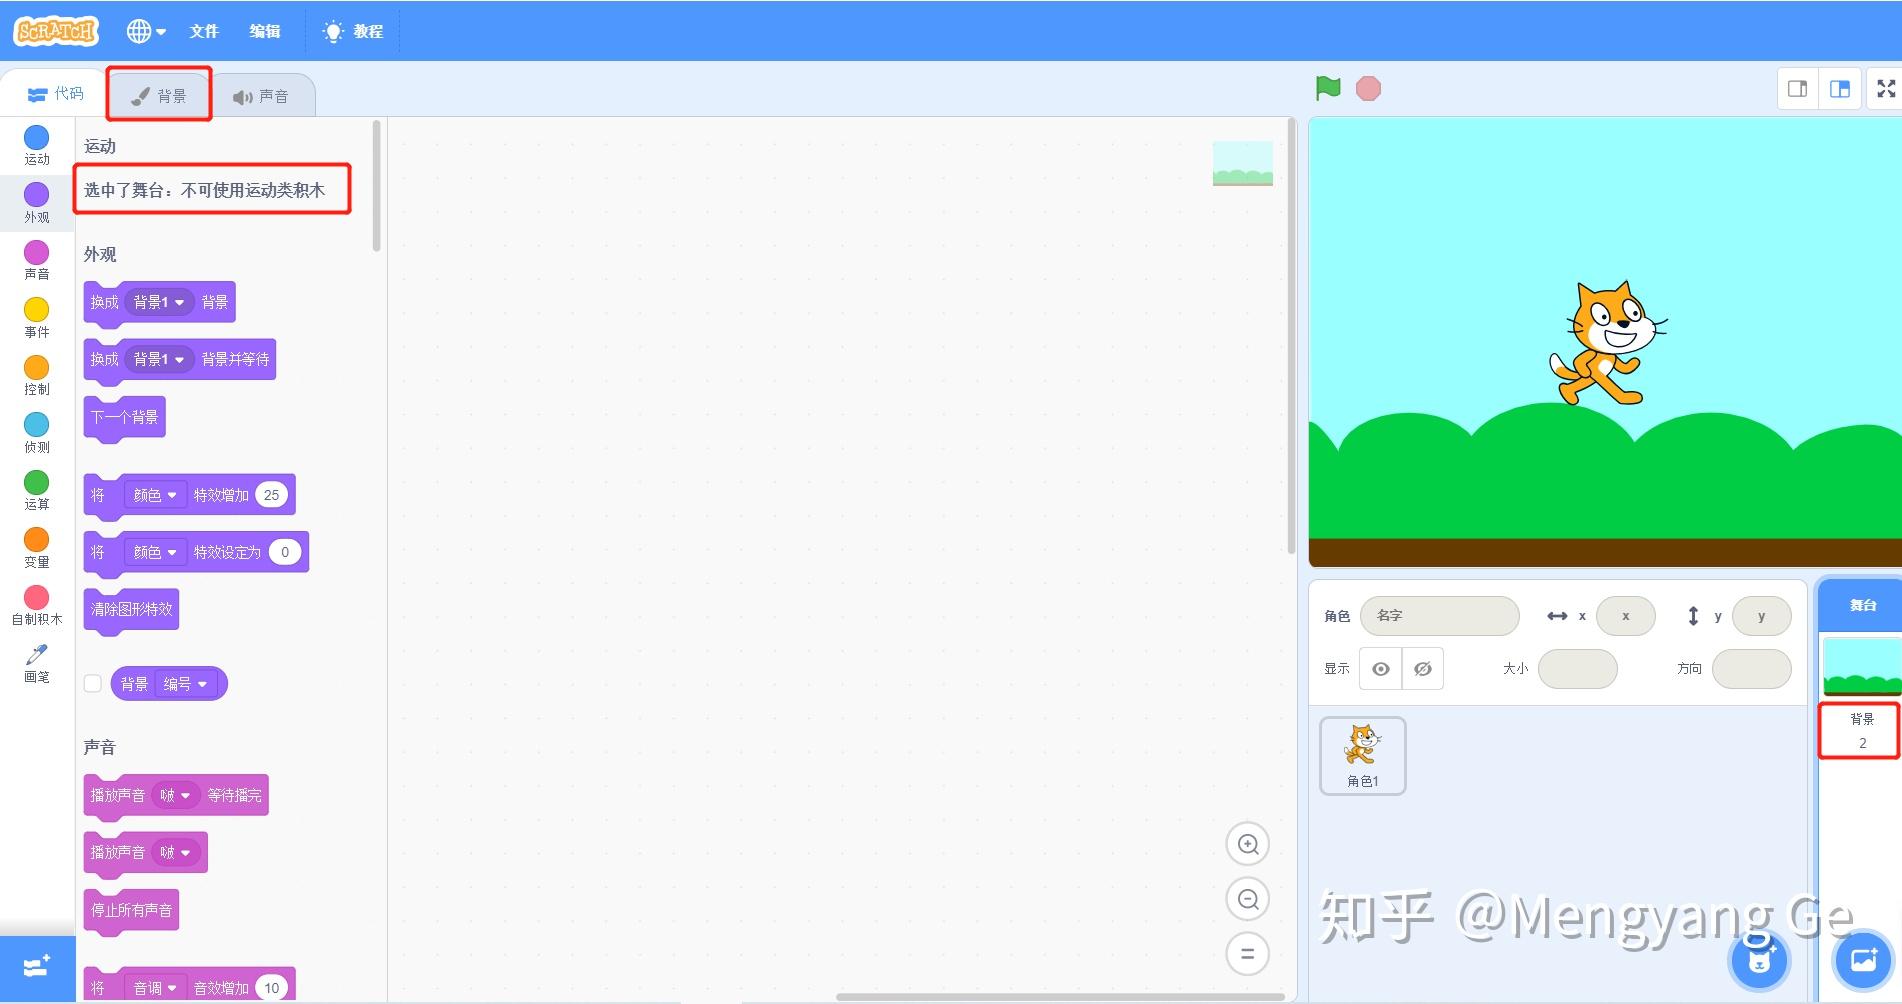Click the 停止所有声音 block

coord(131,910)
